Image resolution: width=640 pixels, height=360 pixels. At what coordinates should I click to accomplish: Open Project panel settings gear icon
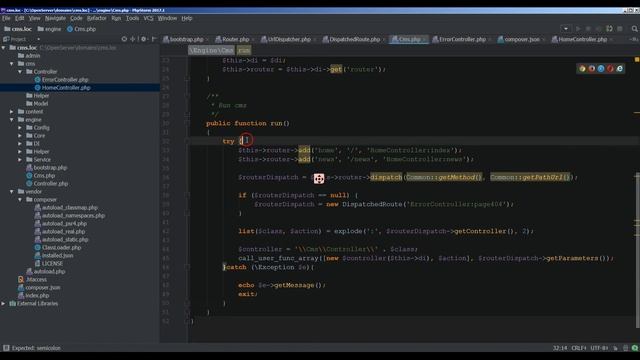(x=144, y=39)
